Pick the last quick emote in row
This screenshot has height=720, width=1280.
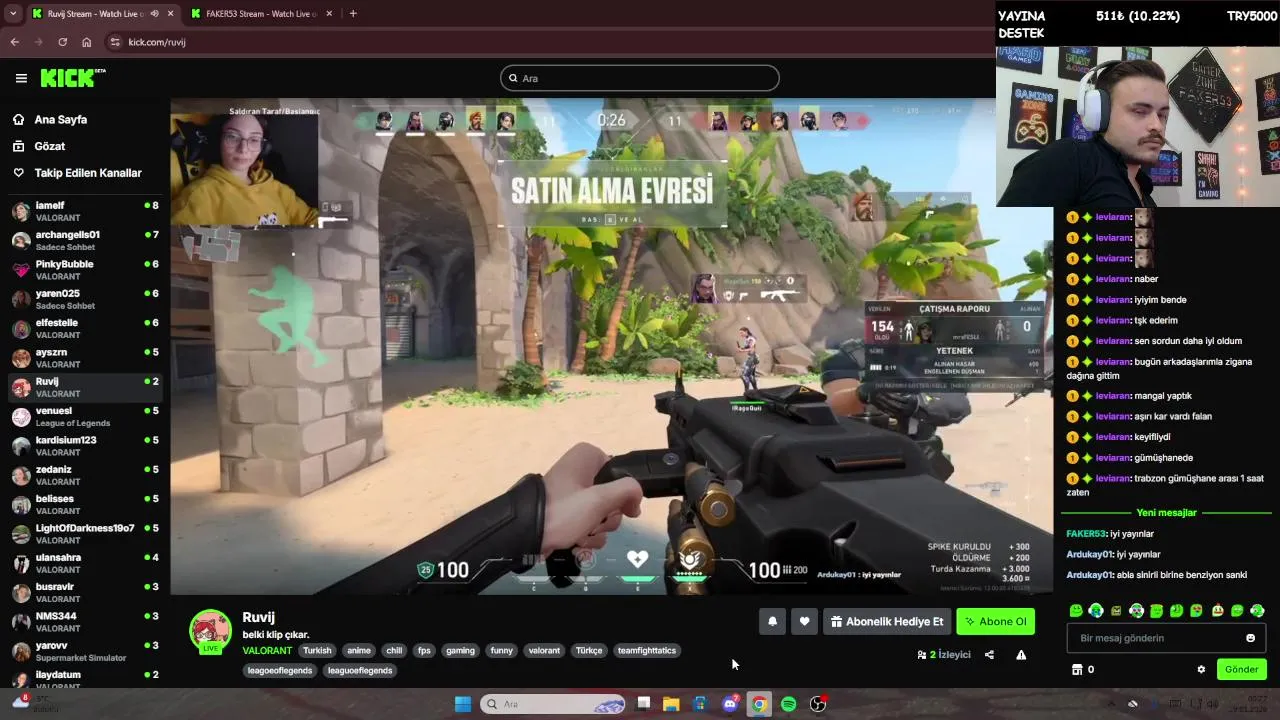pos(1257,610)
